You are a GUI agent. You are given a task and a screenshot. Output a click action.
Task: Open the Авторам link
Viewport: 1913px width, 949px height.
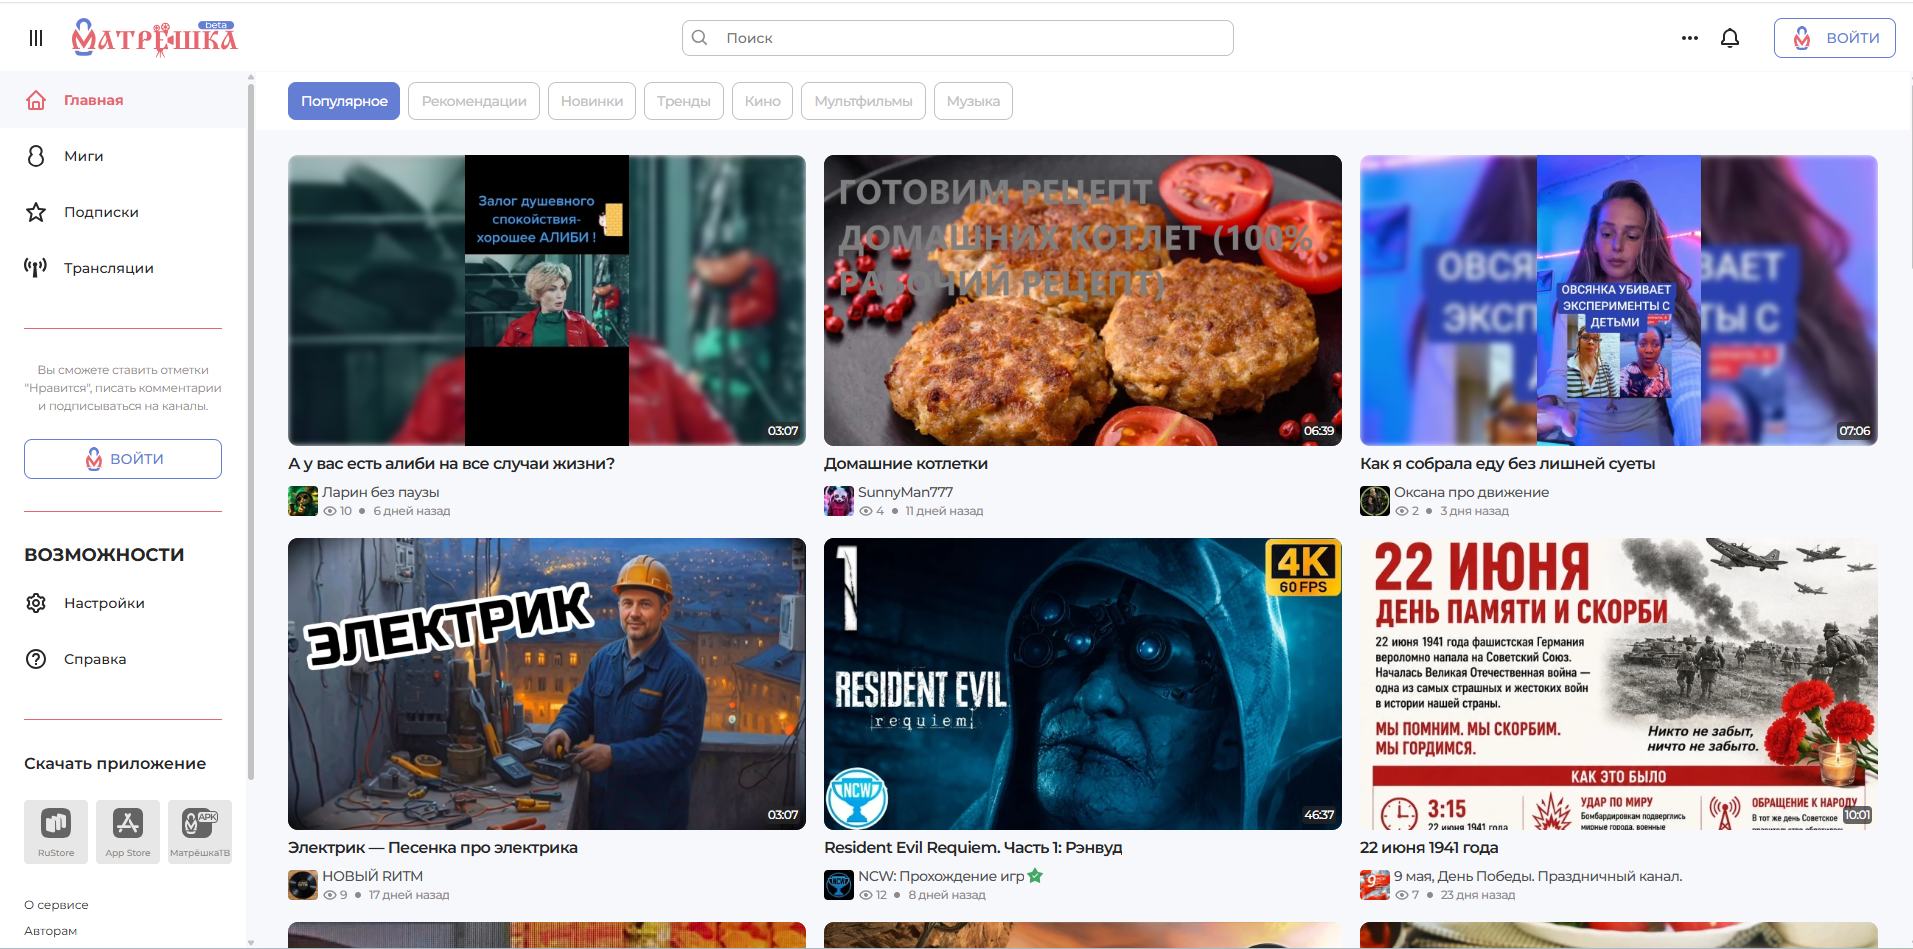(50, 931)
